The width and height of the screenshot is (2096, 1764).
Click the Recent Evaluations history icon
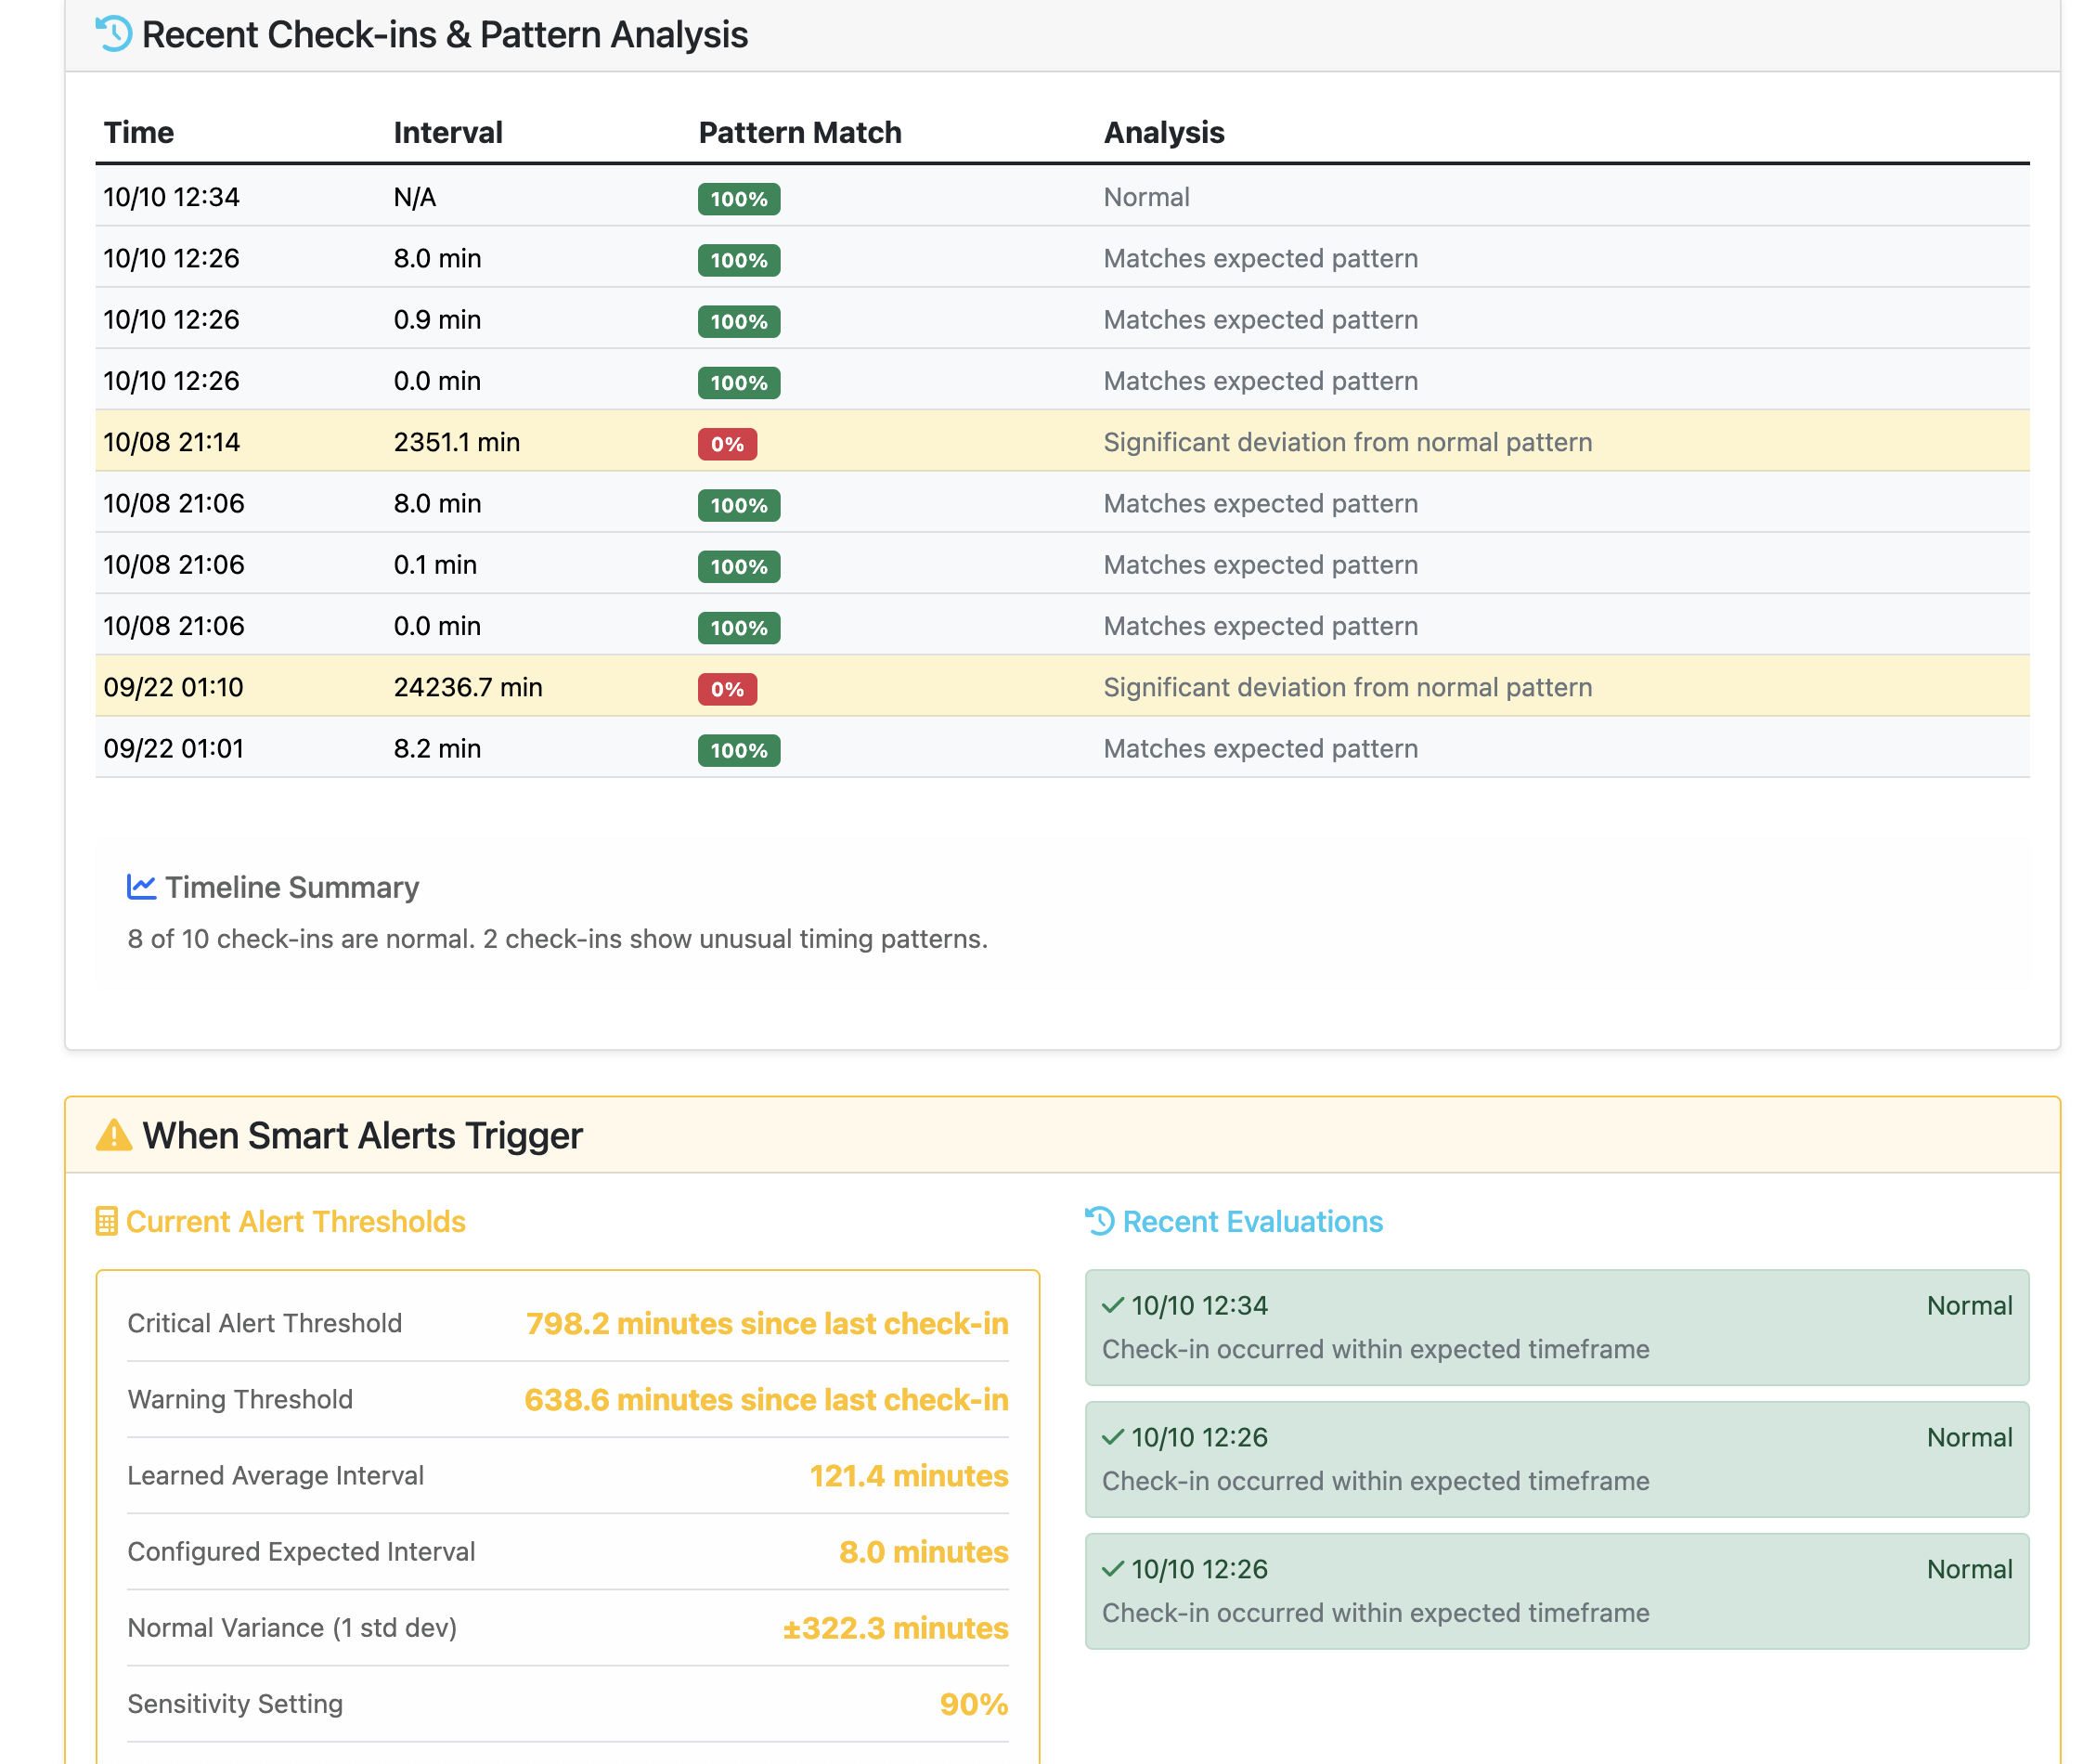coord(1099,1221)
